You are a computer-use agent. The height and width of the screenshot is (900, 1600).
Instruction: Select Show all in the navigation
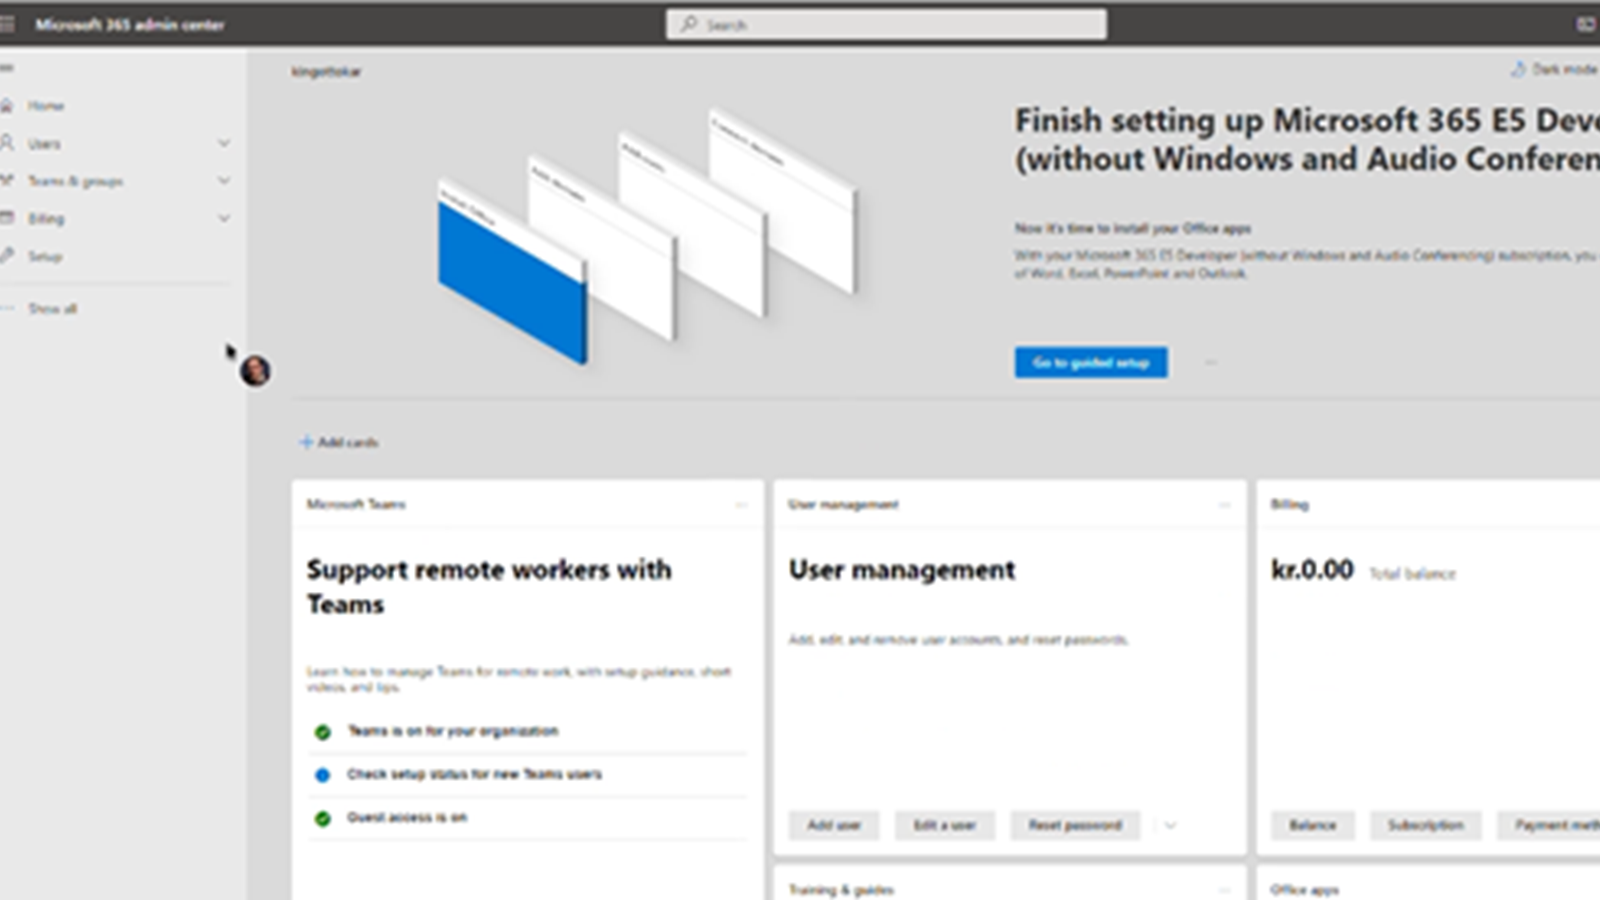[52, 309]
